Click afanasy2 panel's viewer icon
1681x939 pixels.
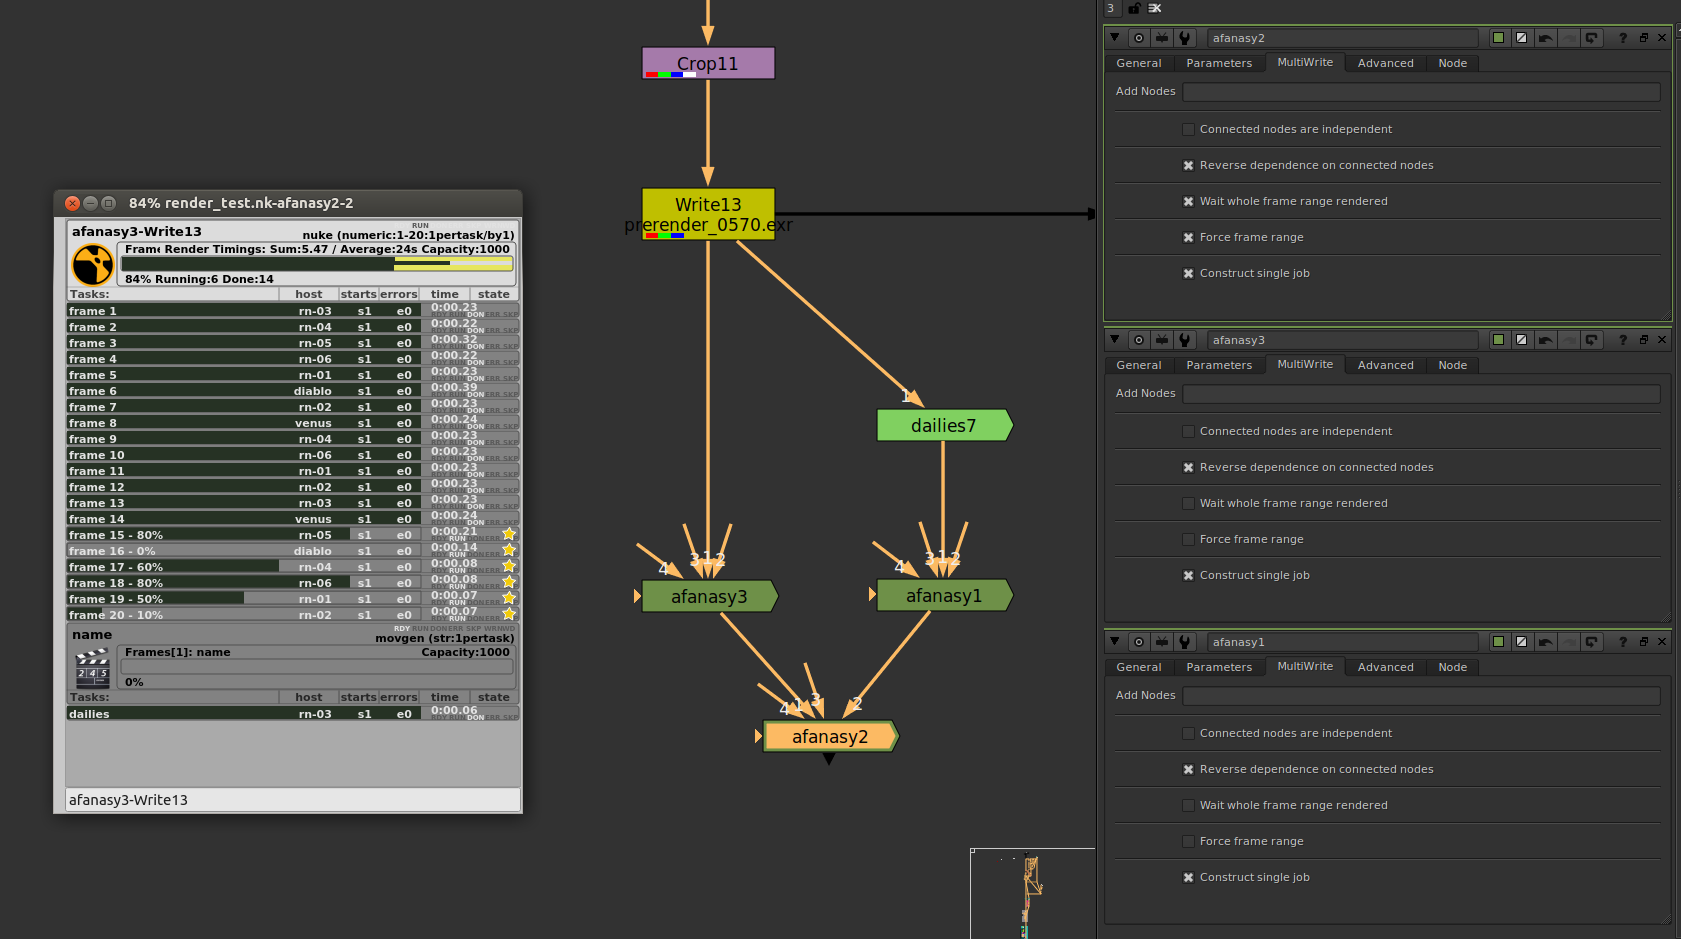coord(1162,38)
